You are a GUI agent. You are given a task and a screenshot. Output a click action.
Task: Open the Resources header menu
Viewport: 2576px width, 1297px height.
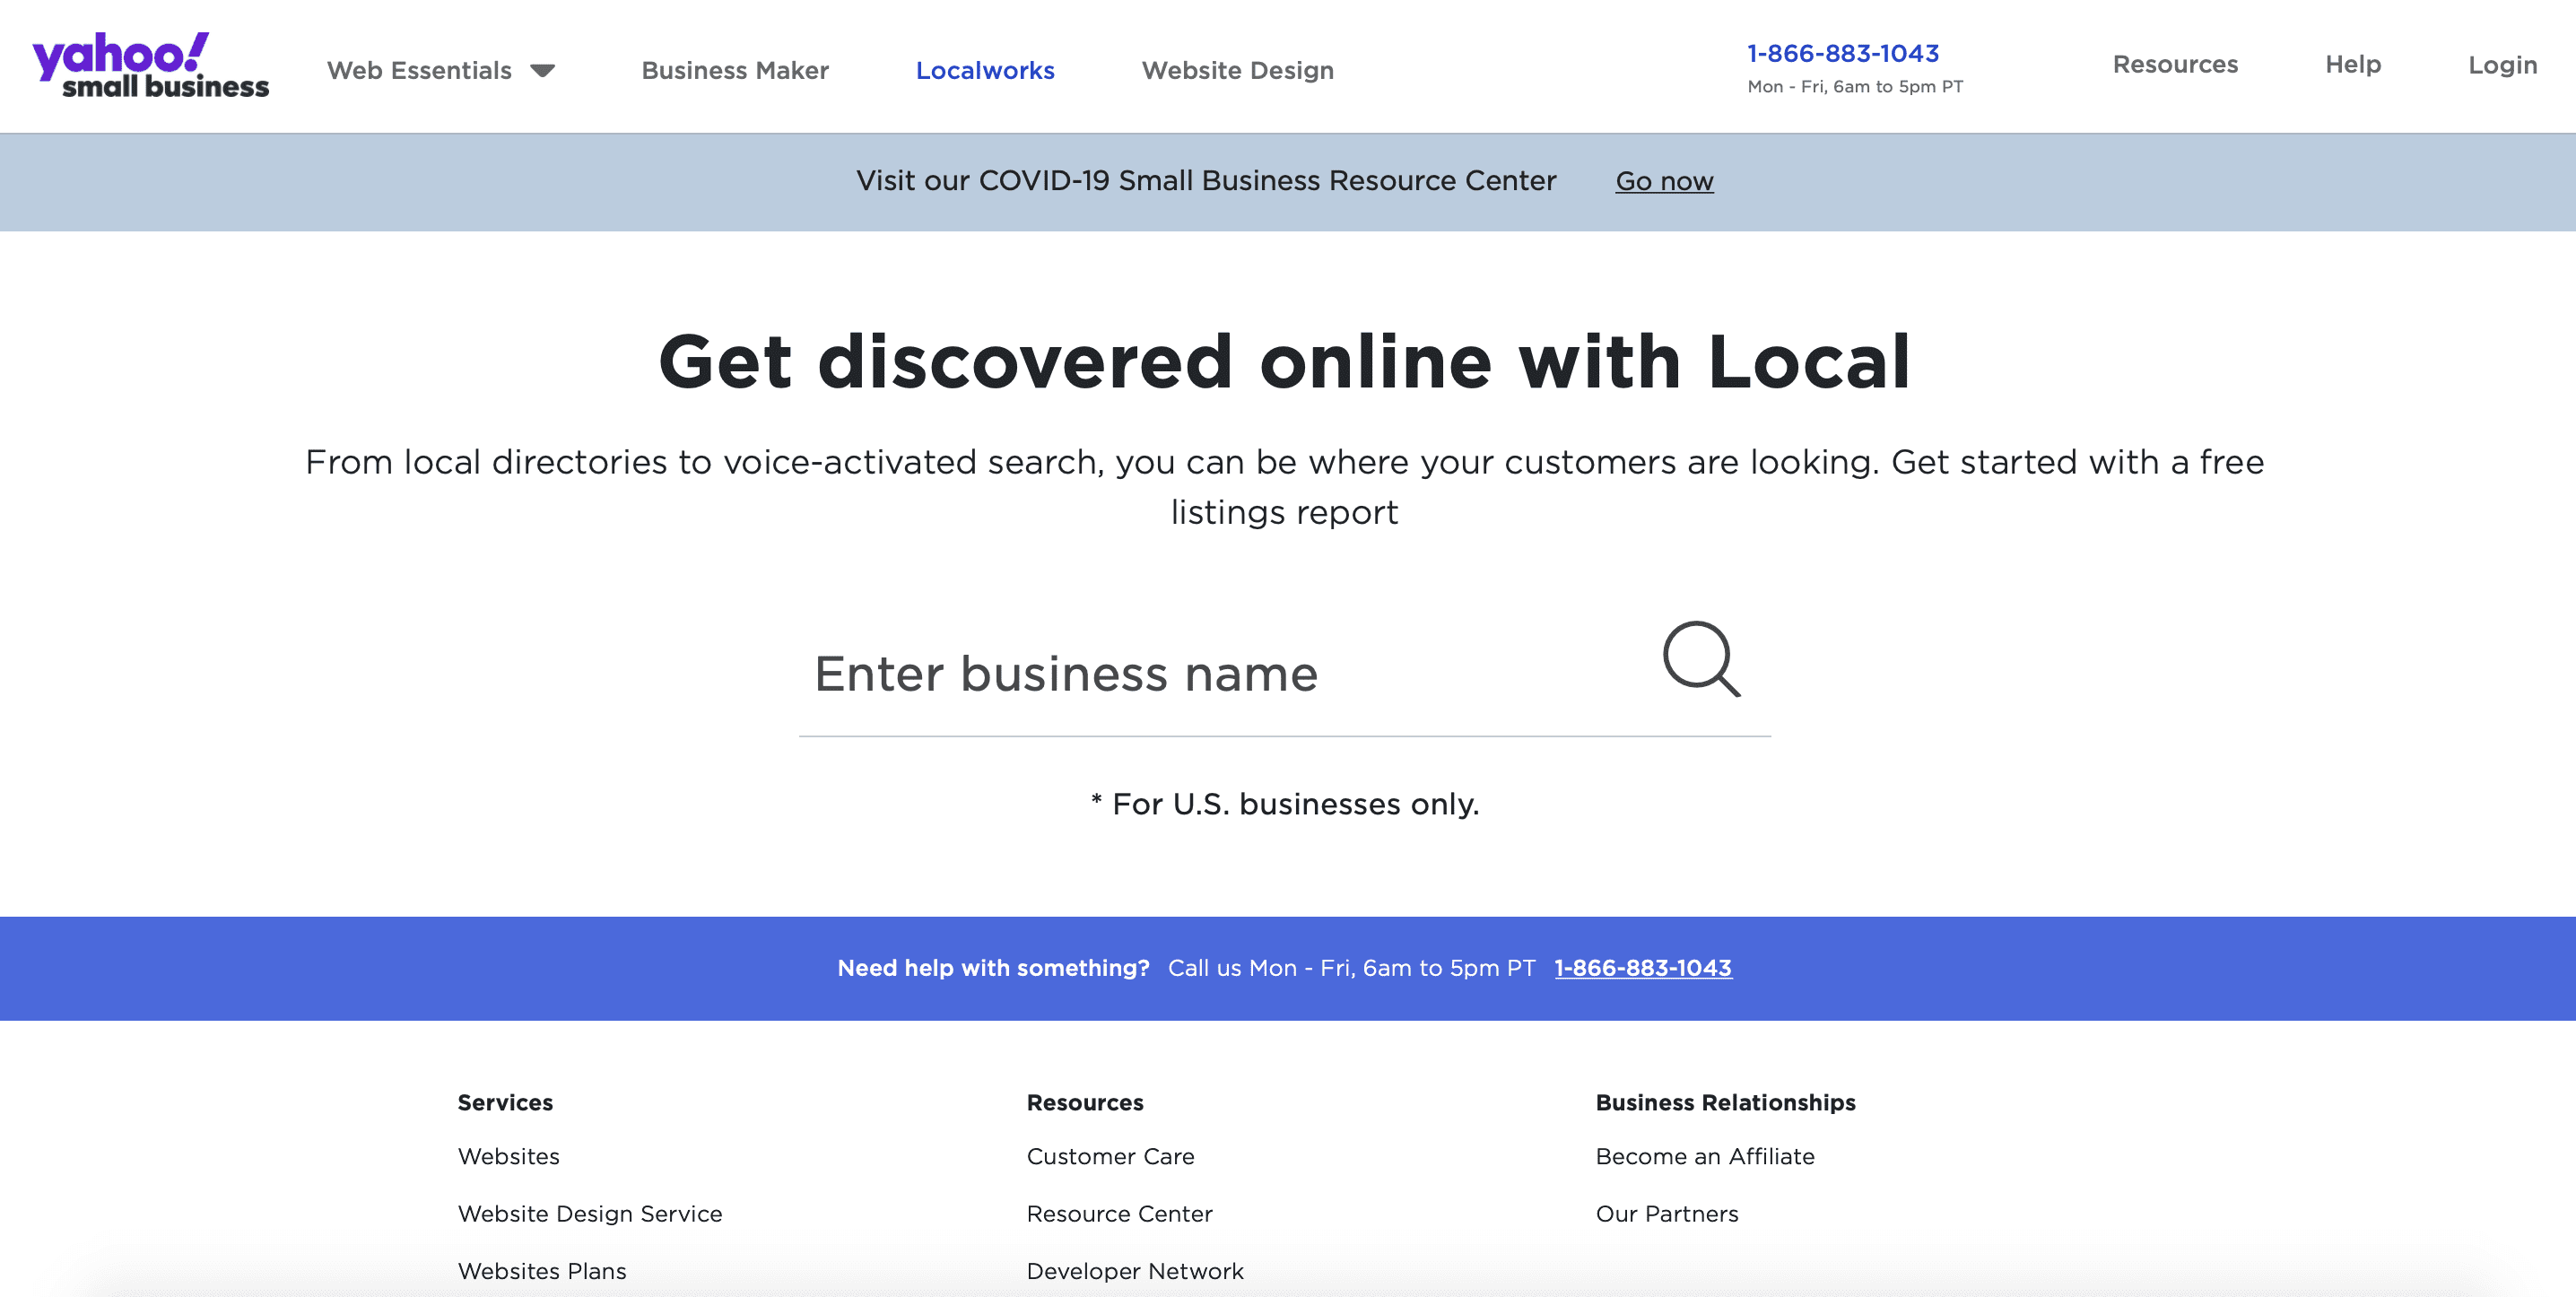tap(2175, 64)
